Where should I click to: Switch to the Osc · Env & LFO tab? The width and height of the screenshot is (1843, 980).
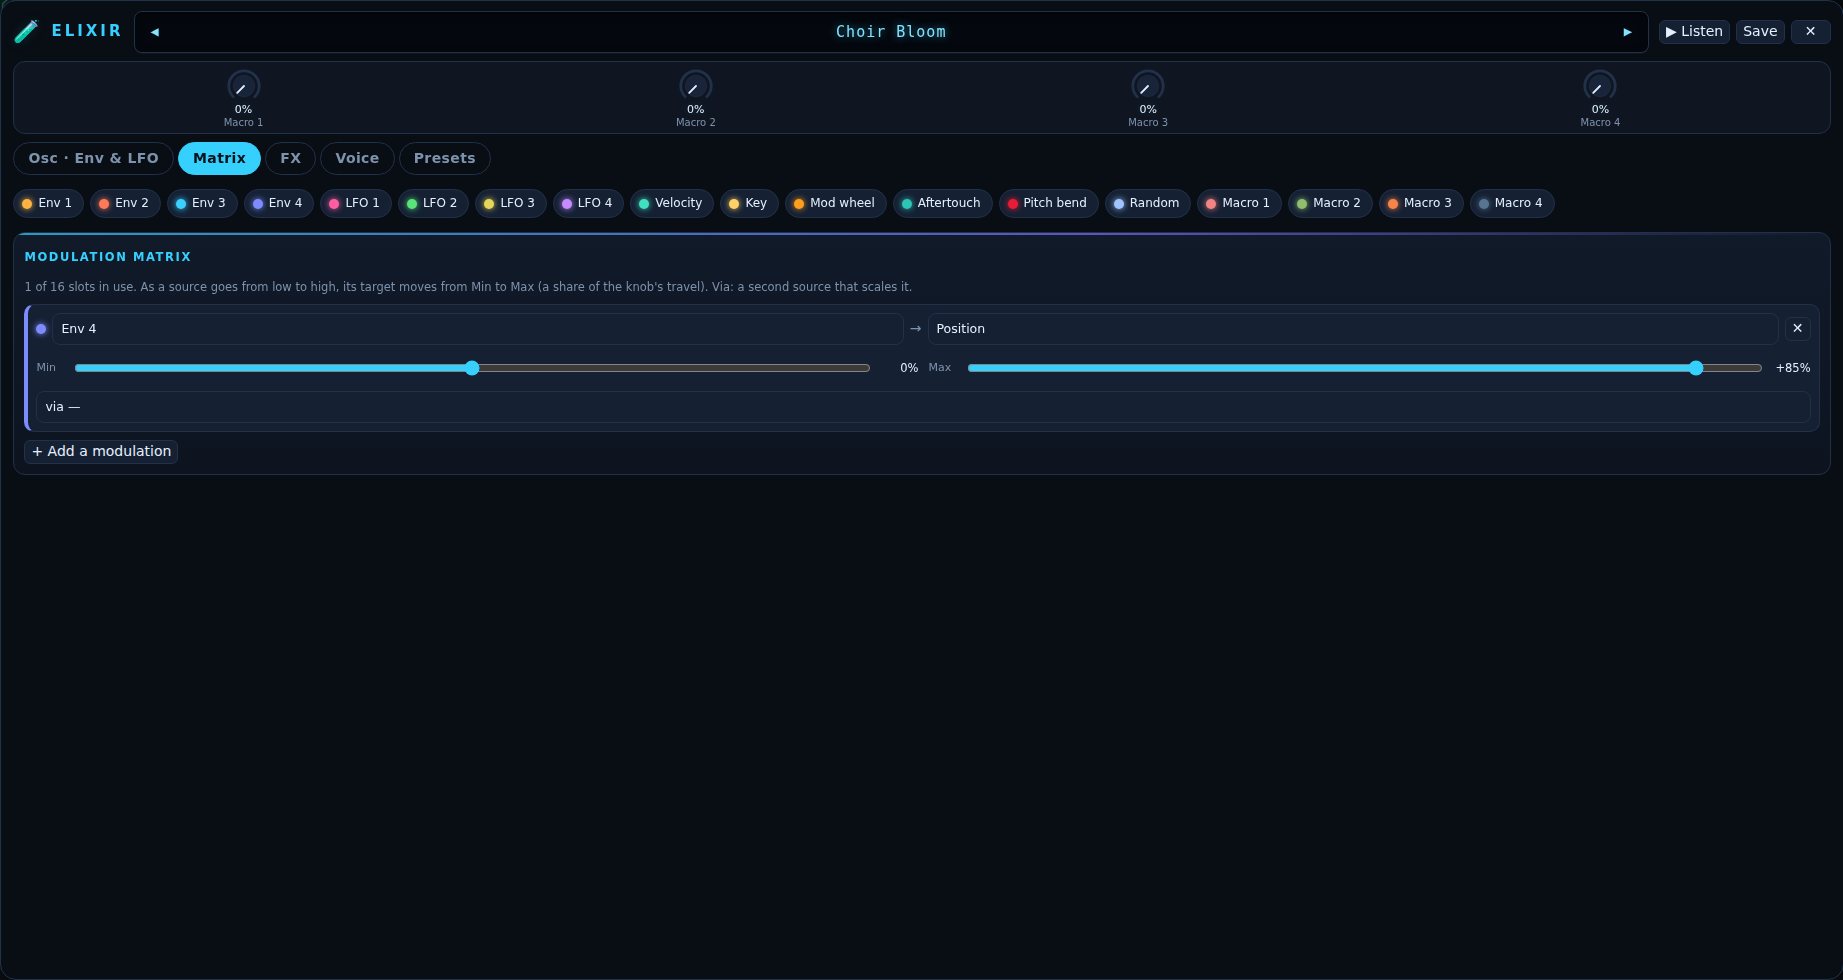tap(93, 158)
